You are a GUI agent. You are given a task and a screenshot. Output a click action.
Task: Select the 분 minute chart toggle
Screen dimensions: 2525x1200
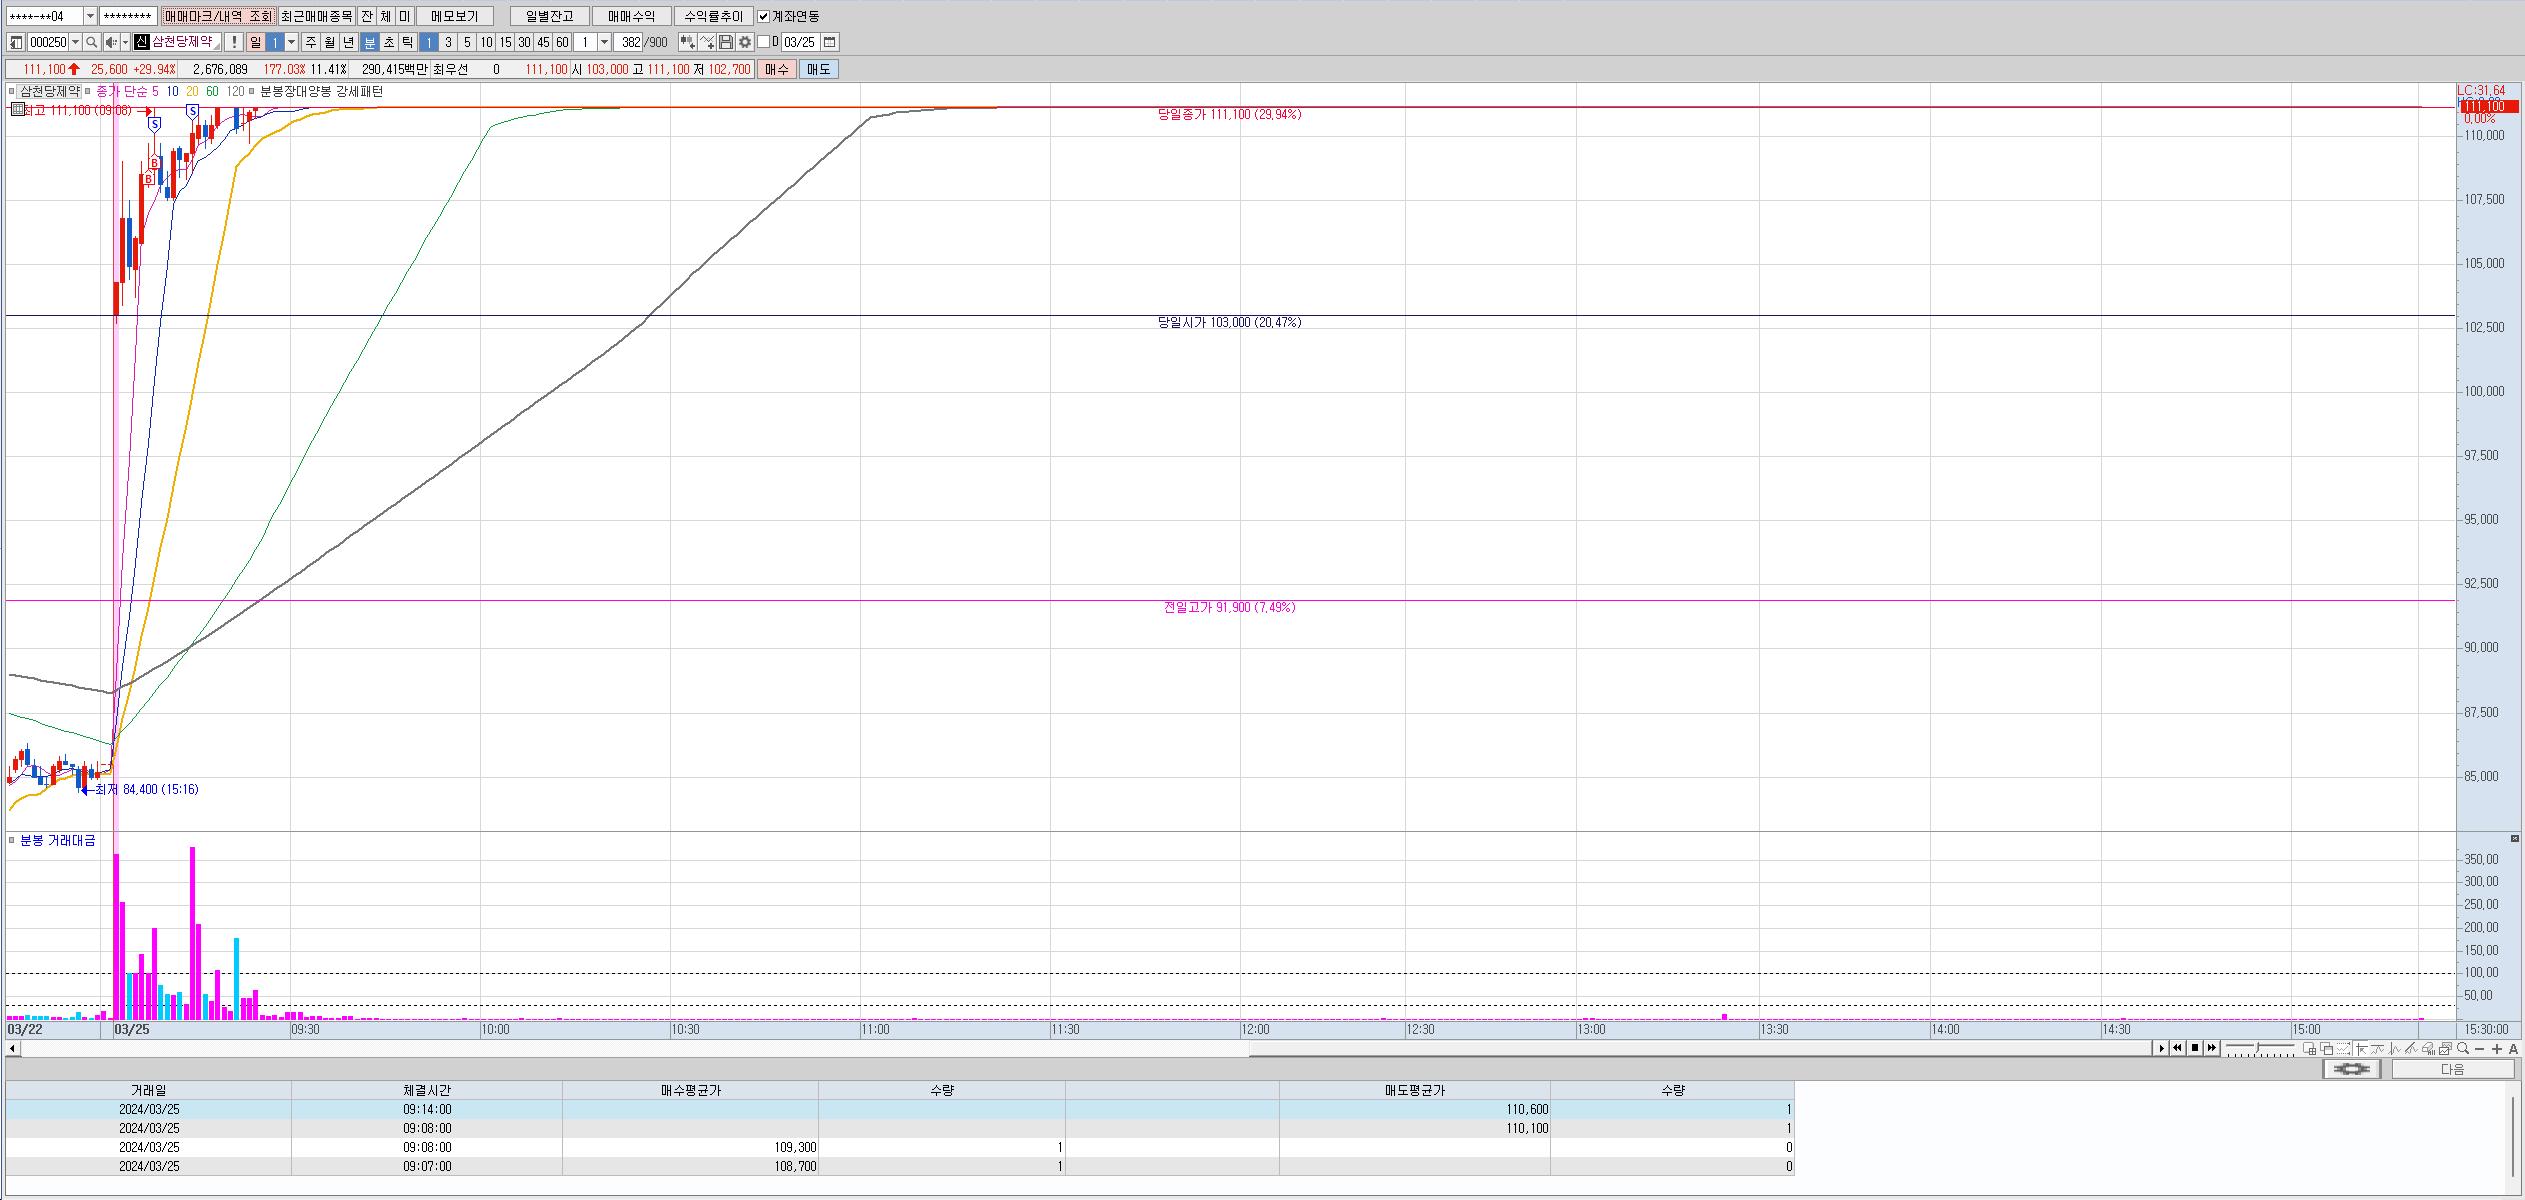(369, 42)
